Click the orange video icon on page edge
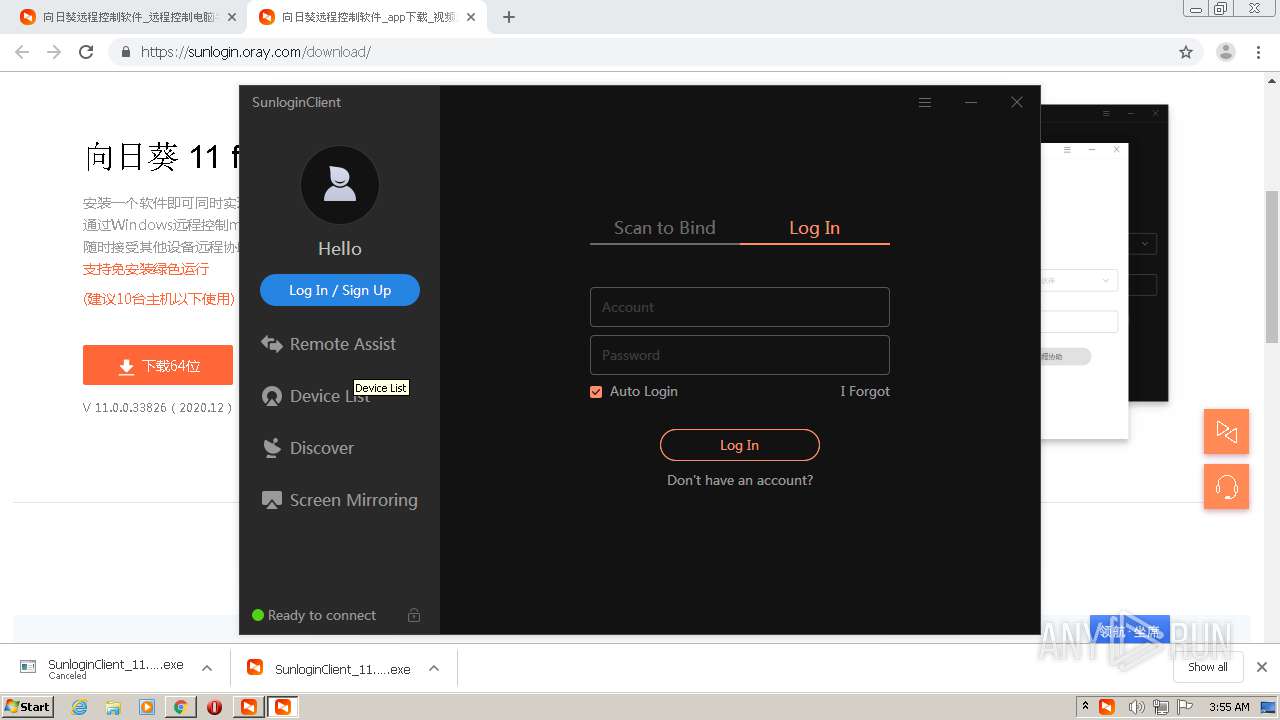Viewport: 1280px width, 720px height. [1226, 432]
